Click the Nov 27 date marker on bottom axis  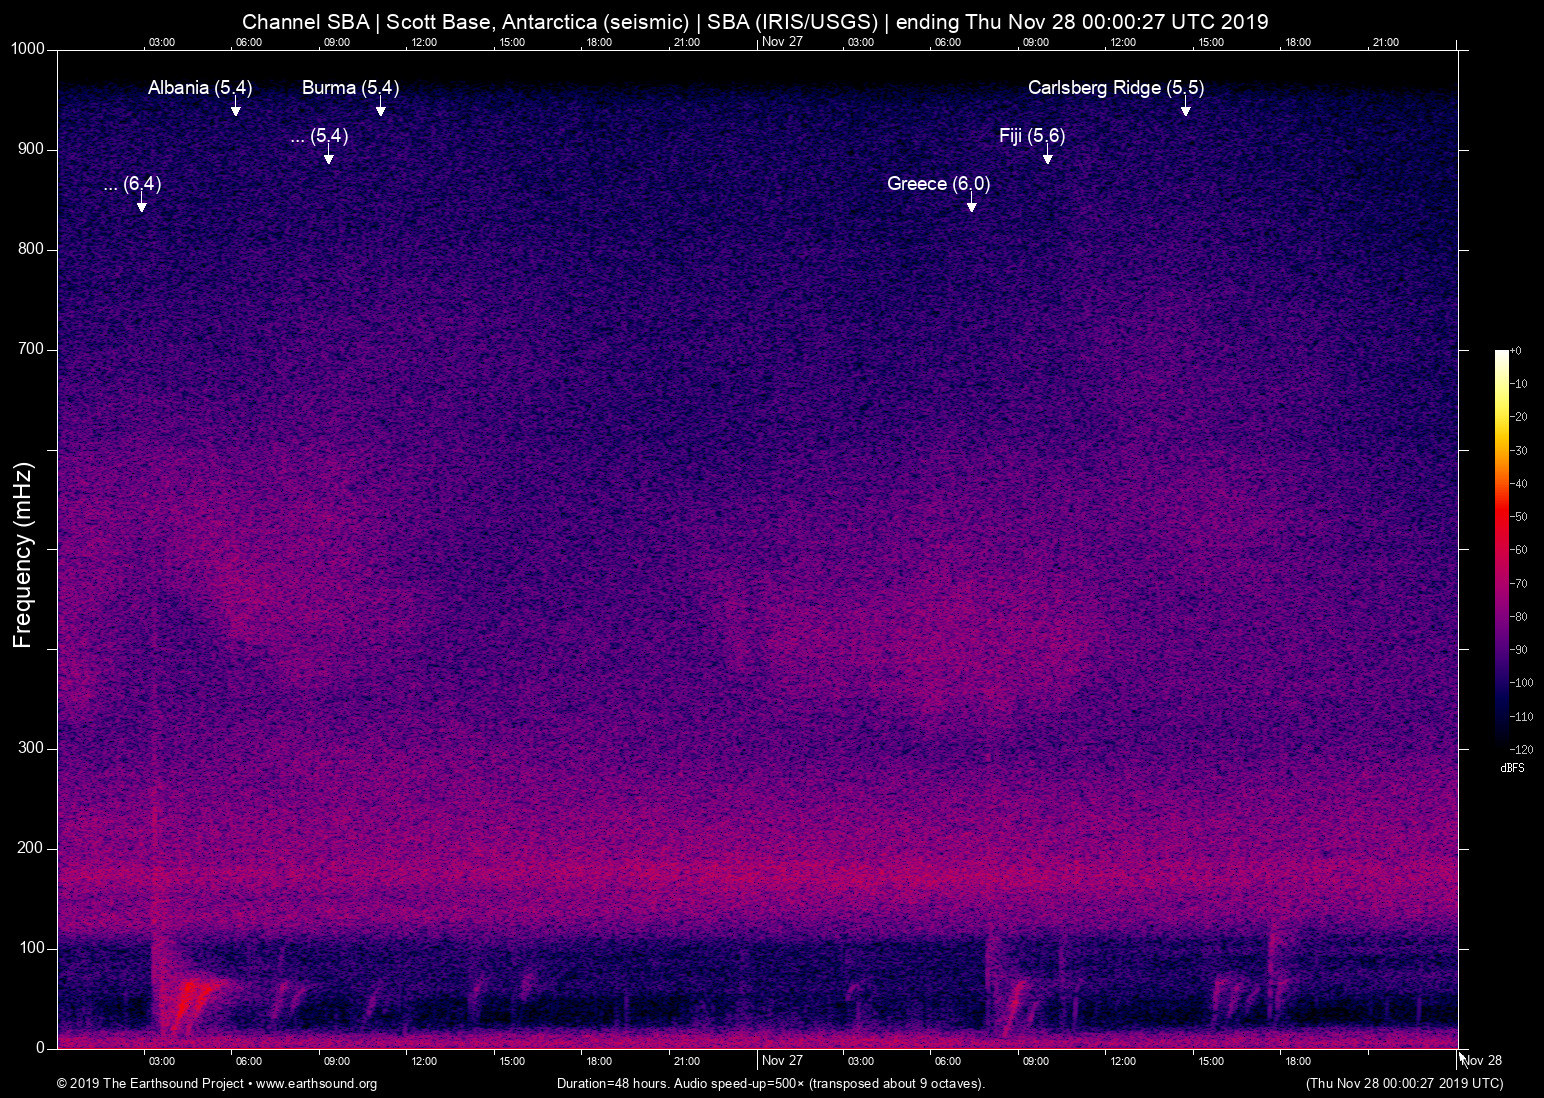(782, 1061)
